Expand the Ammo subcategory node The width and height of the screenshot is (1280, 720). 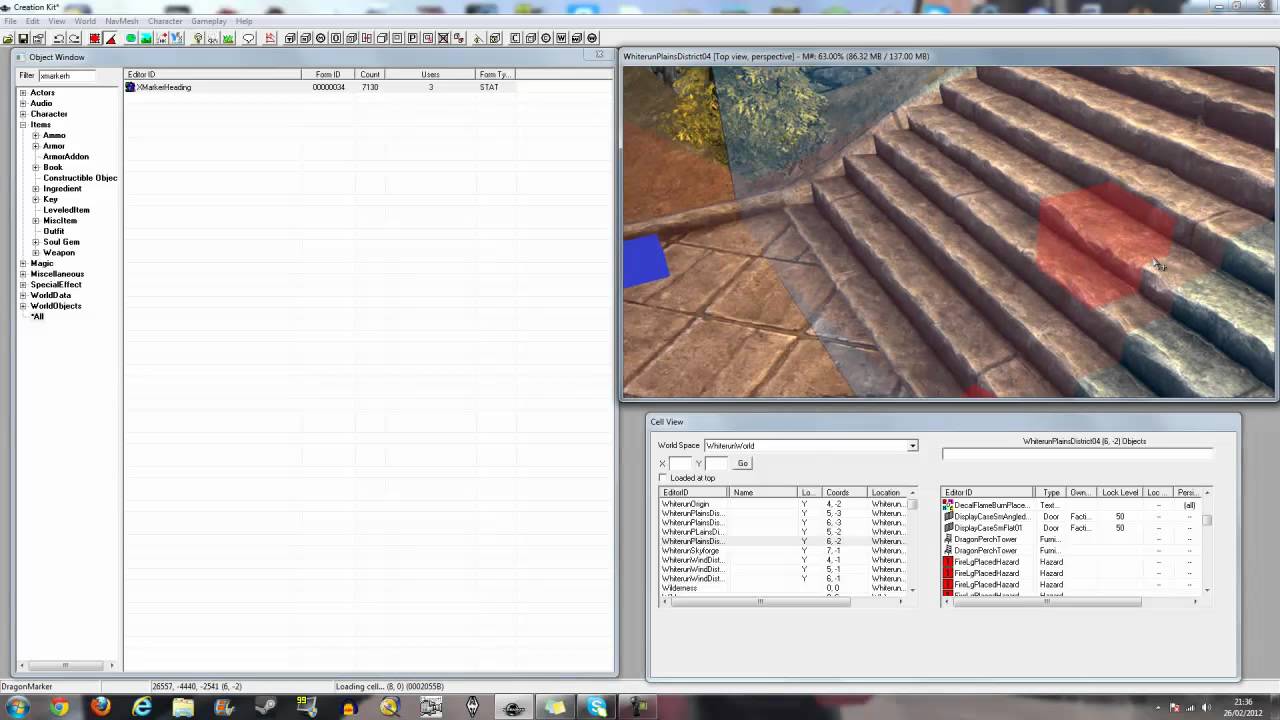36,135
